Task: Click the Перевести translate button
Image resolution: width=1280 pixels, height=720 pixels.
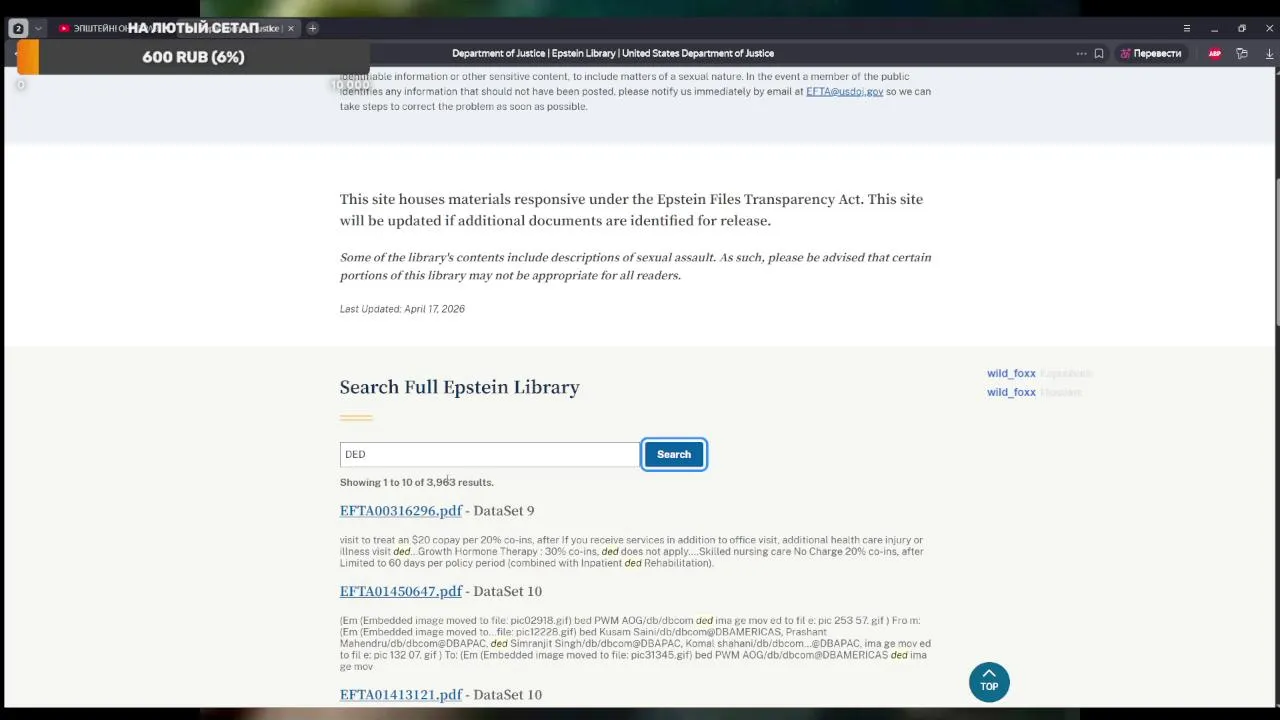Action: [x=1150, y=54]
